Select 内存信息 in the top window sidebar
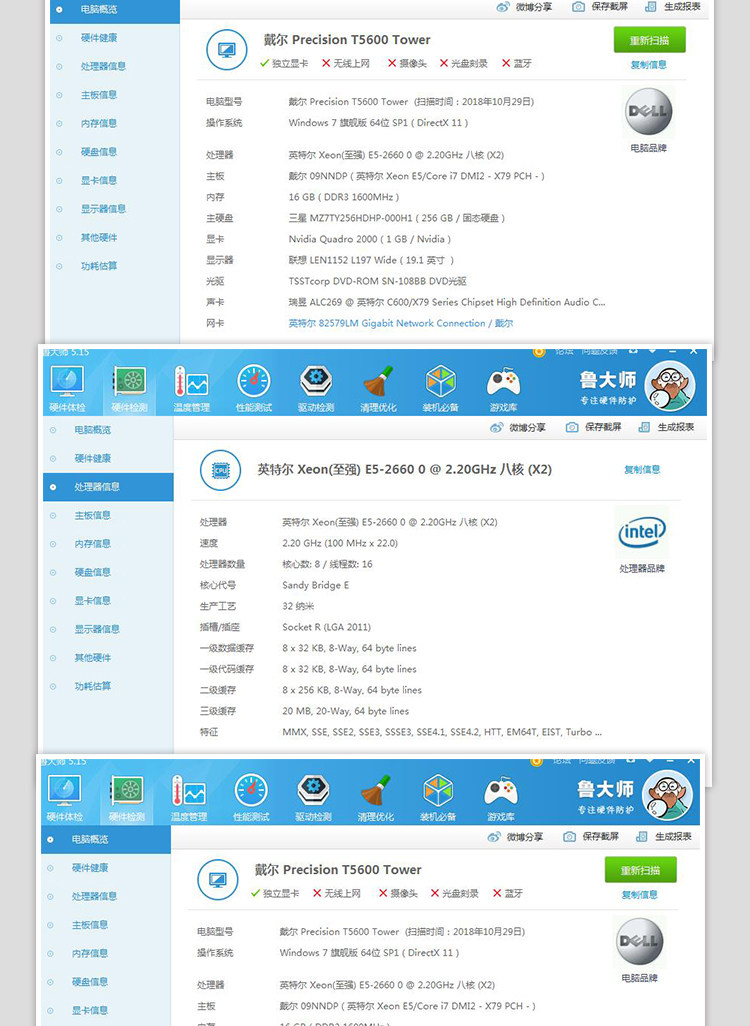 click(115, 124)
